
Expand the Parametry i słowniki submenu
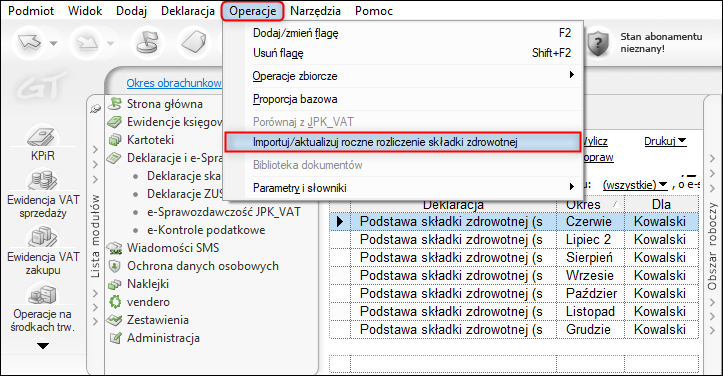[x=403, y=188]
